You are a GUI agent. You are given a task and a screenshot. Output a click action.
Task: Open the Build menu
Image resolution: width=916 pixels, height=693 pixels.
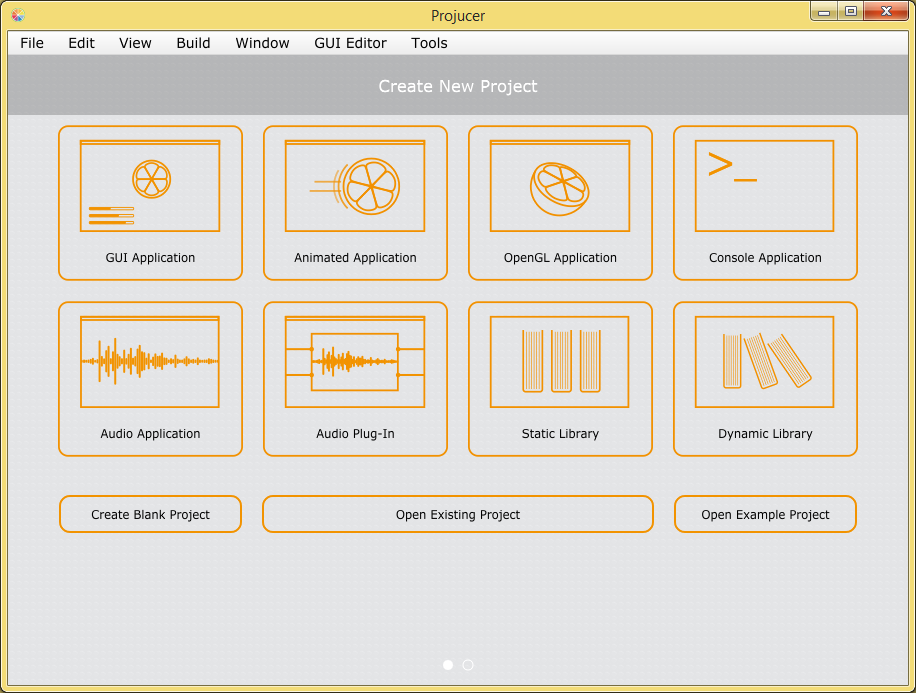[x=193, y=43]
